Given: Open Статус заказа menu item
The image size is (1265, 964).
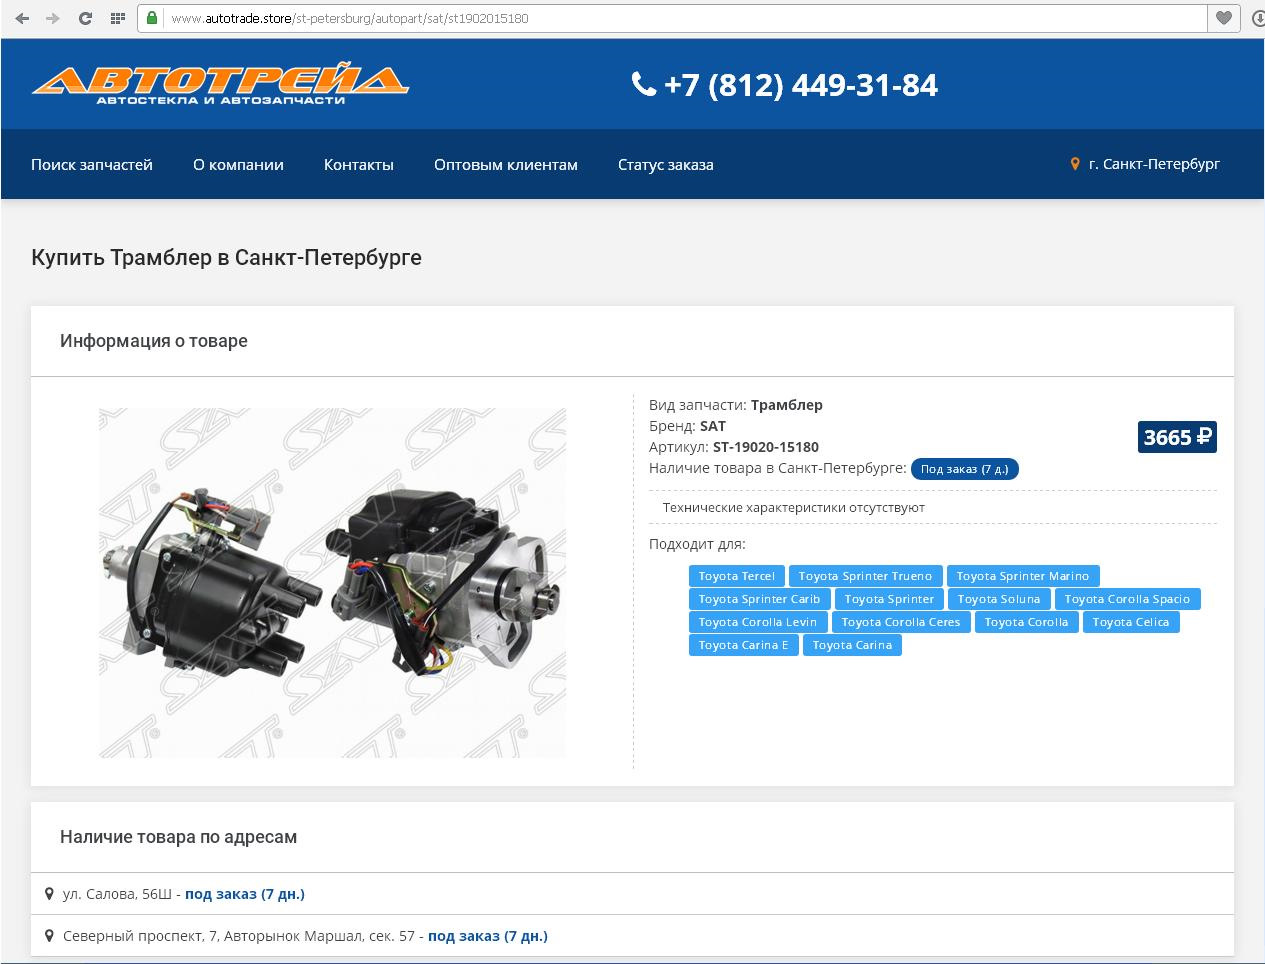Looking at the screenshot, I should tap(666, 164).
